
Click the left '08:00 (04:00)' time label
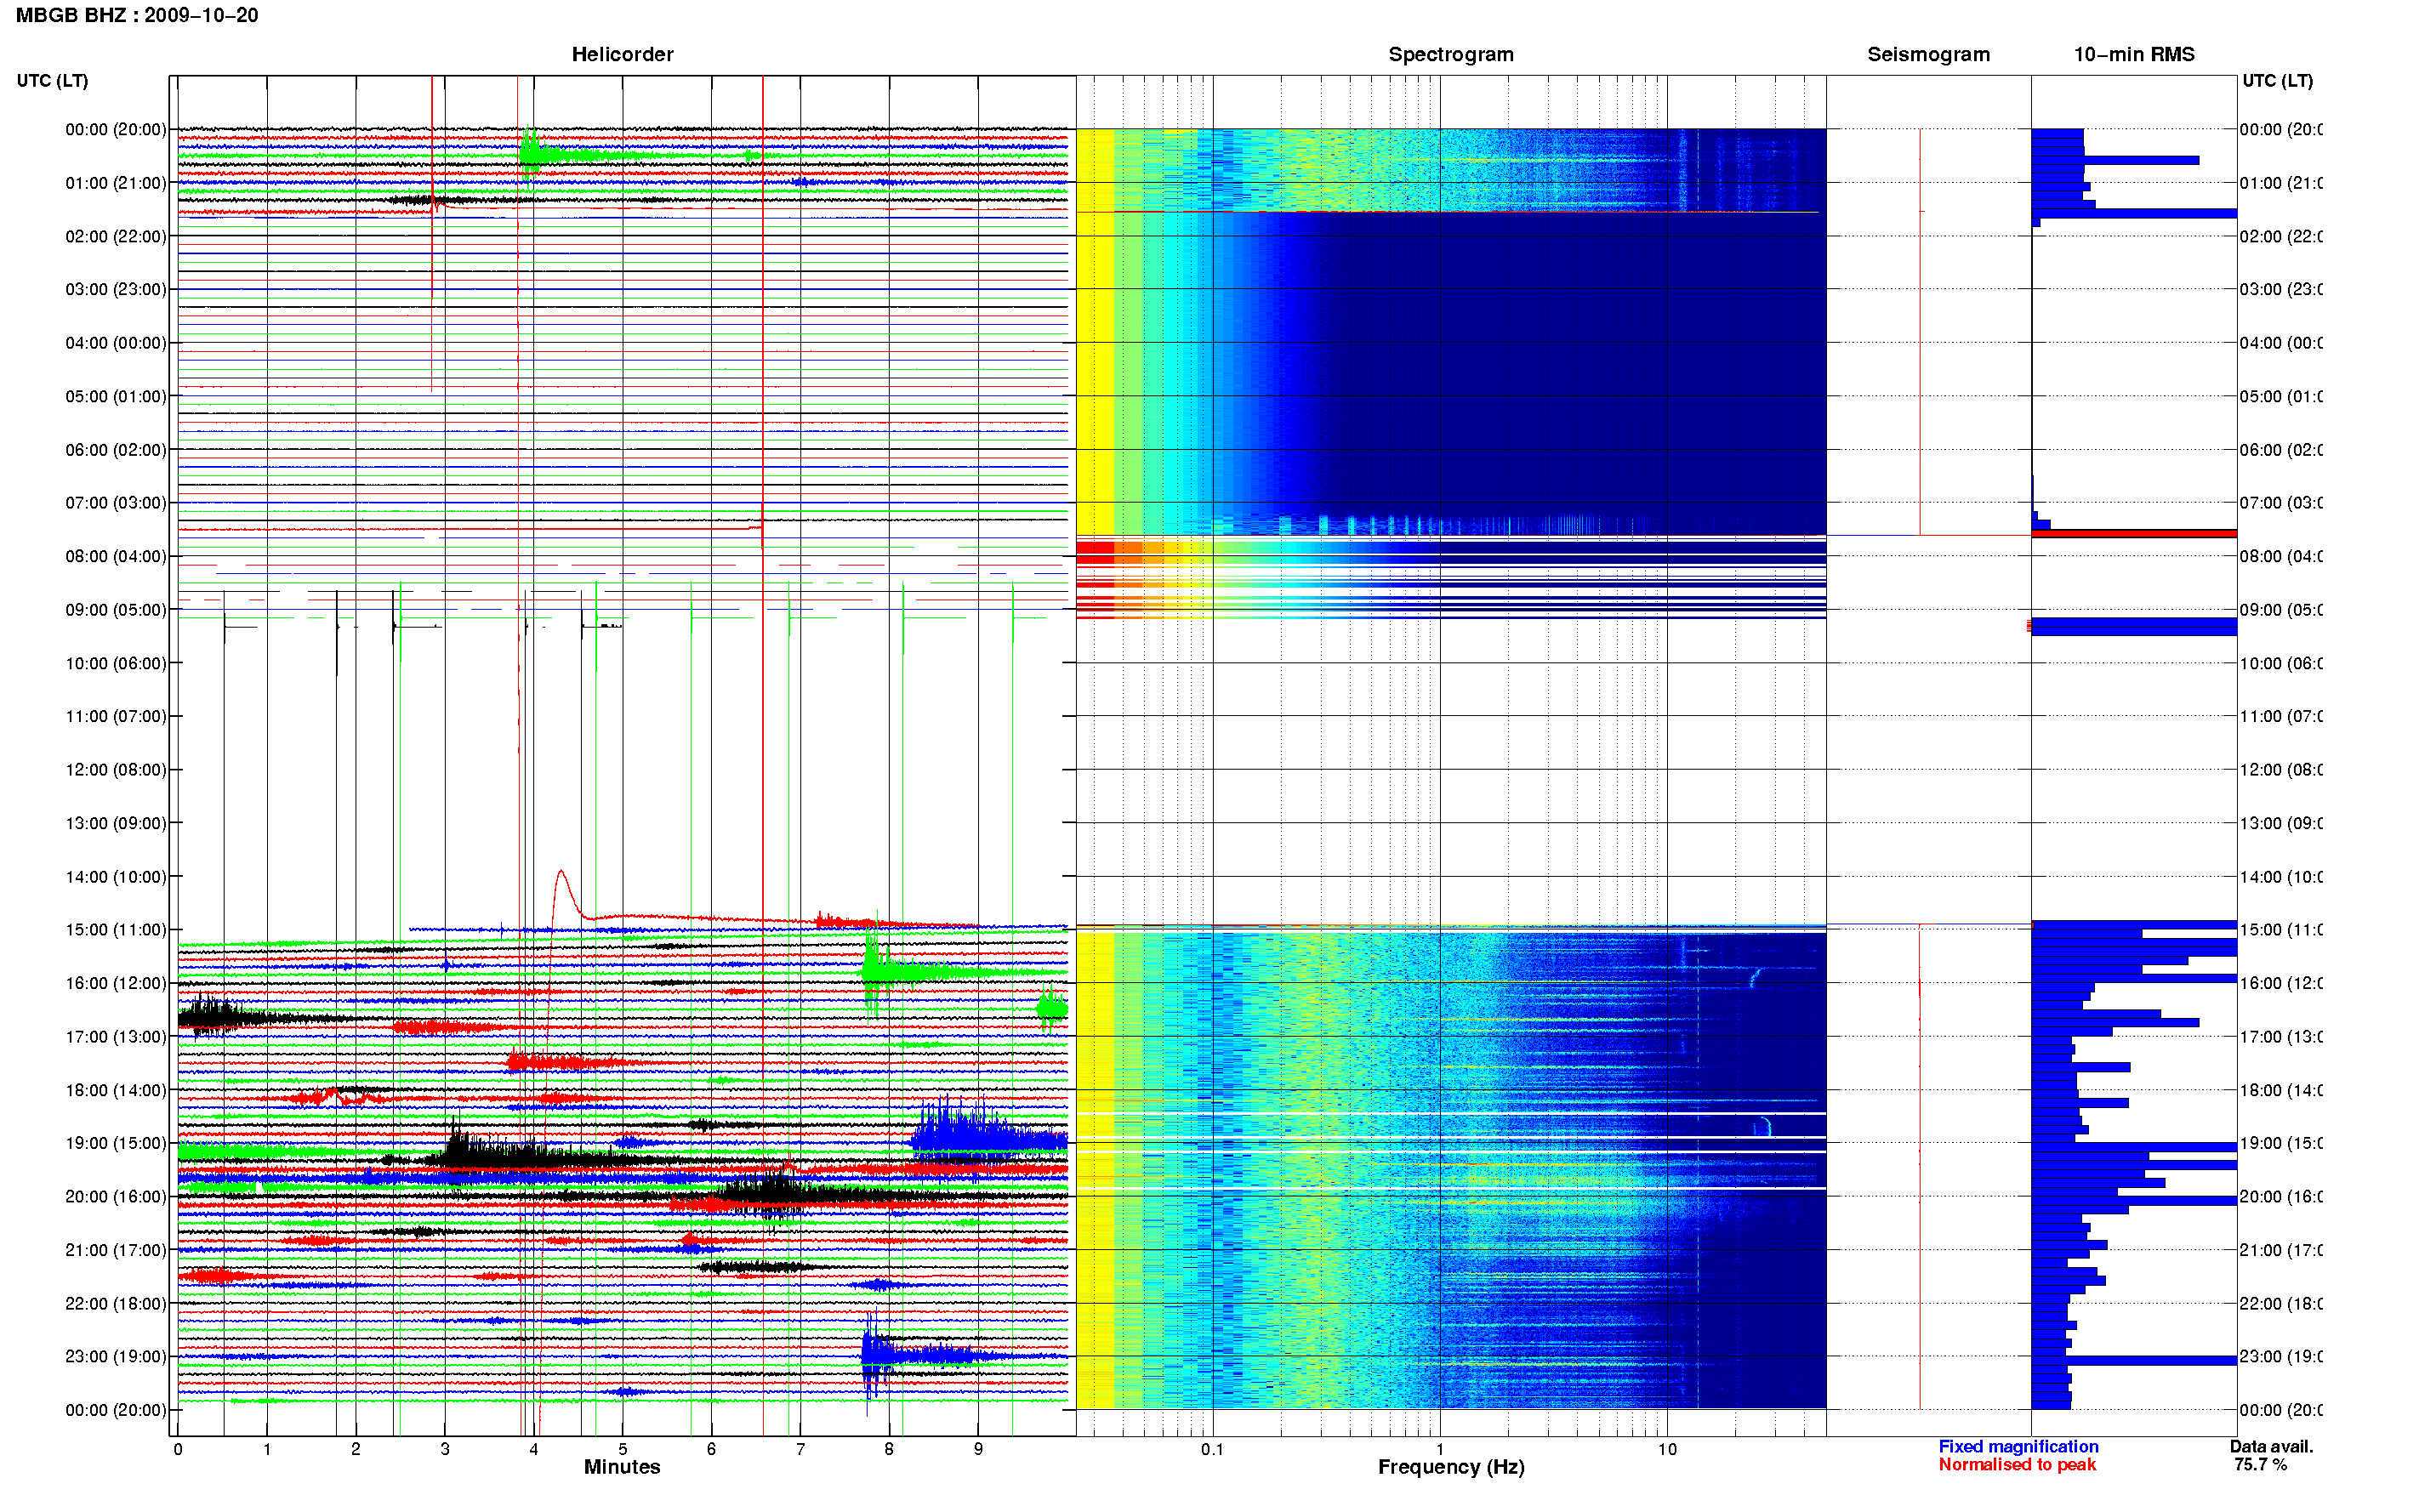(x=116, y=556)
